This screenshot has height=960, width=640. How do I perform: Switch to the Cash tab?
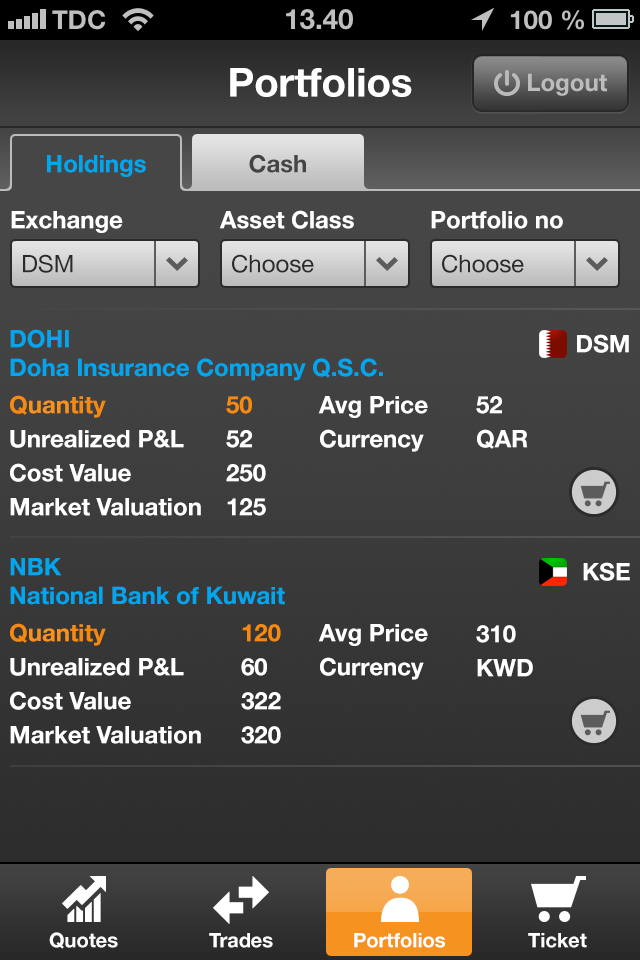[278, 164]
